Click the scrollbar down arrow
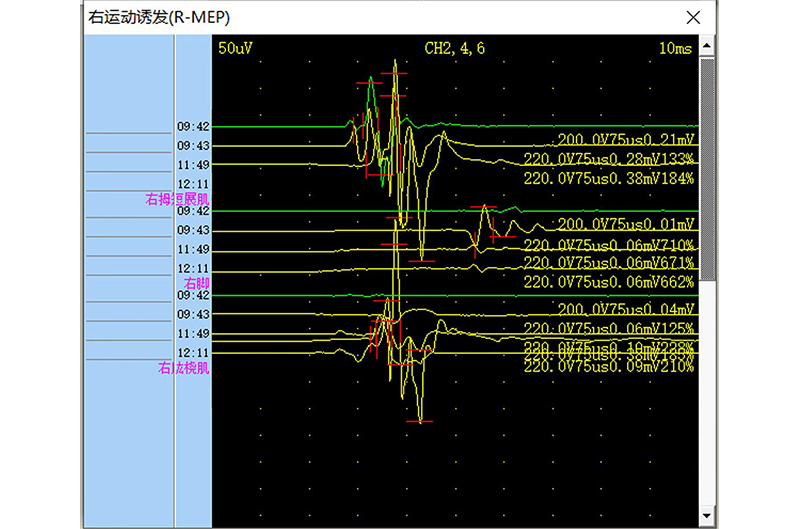Image resolution: width=800 pixels, height=529 pixels. tap(708, 517)
